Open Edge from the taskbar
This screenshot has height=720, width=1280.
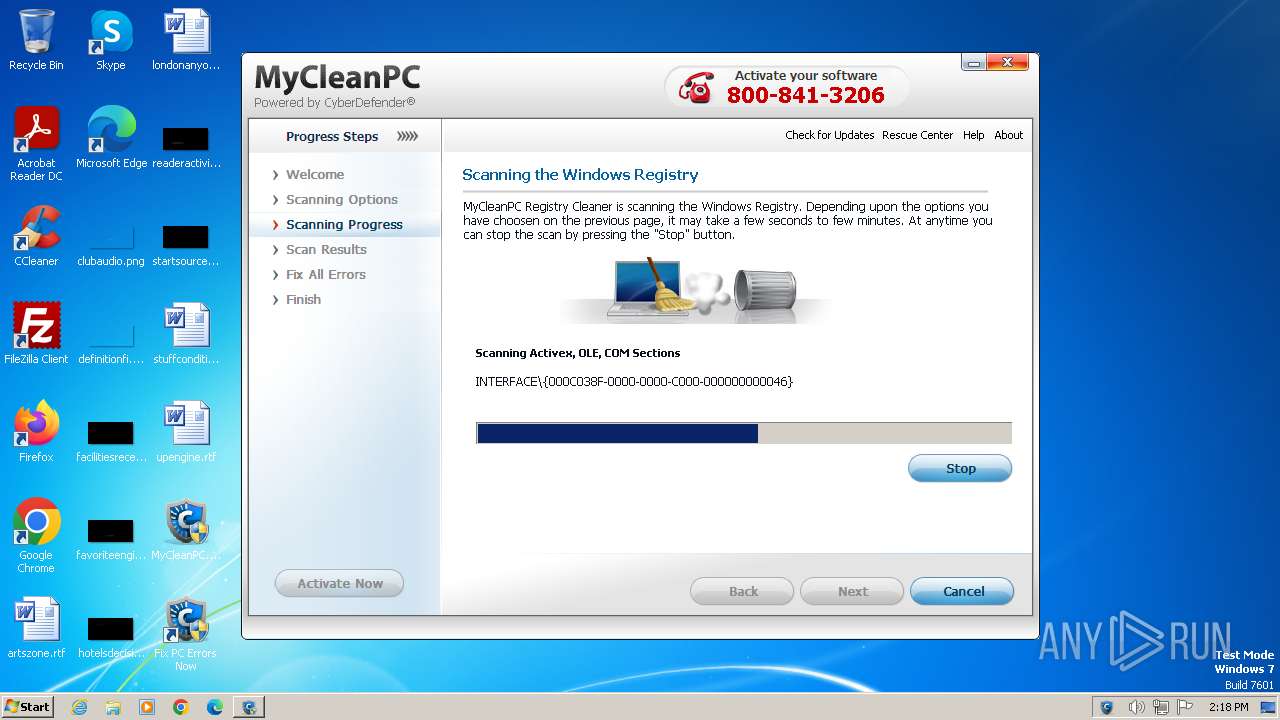tap(215, 707)
